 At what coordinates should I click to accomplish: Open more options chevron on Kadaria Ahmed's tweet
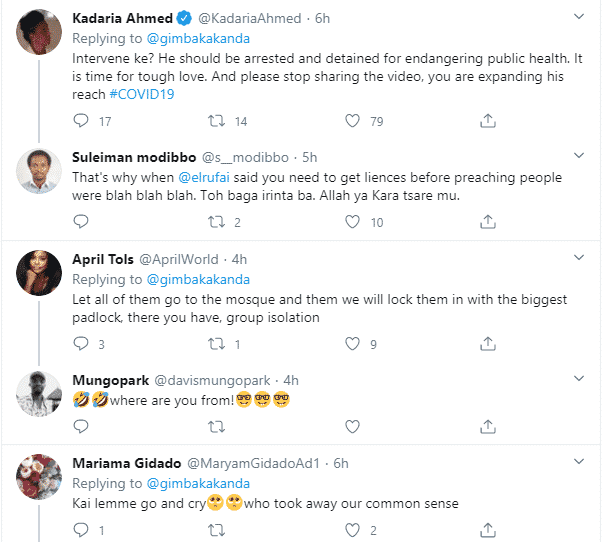[579, 17]
